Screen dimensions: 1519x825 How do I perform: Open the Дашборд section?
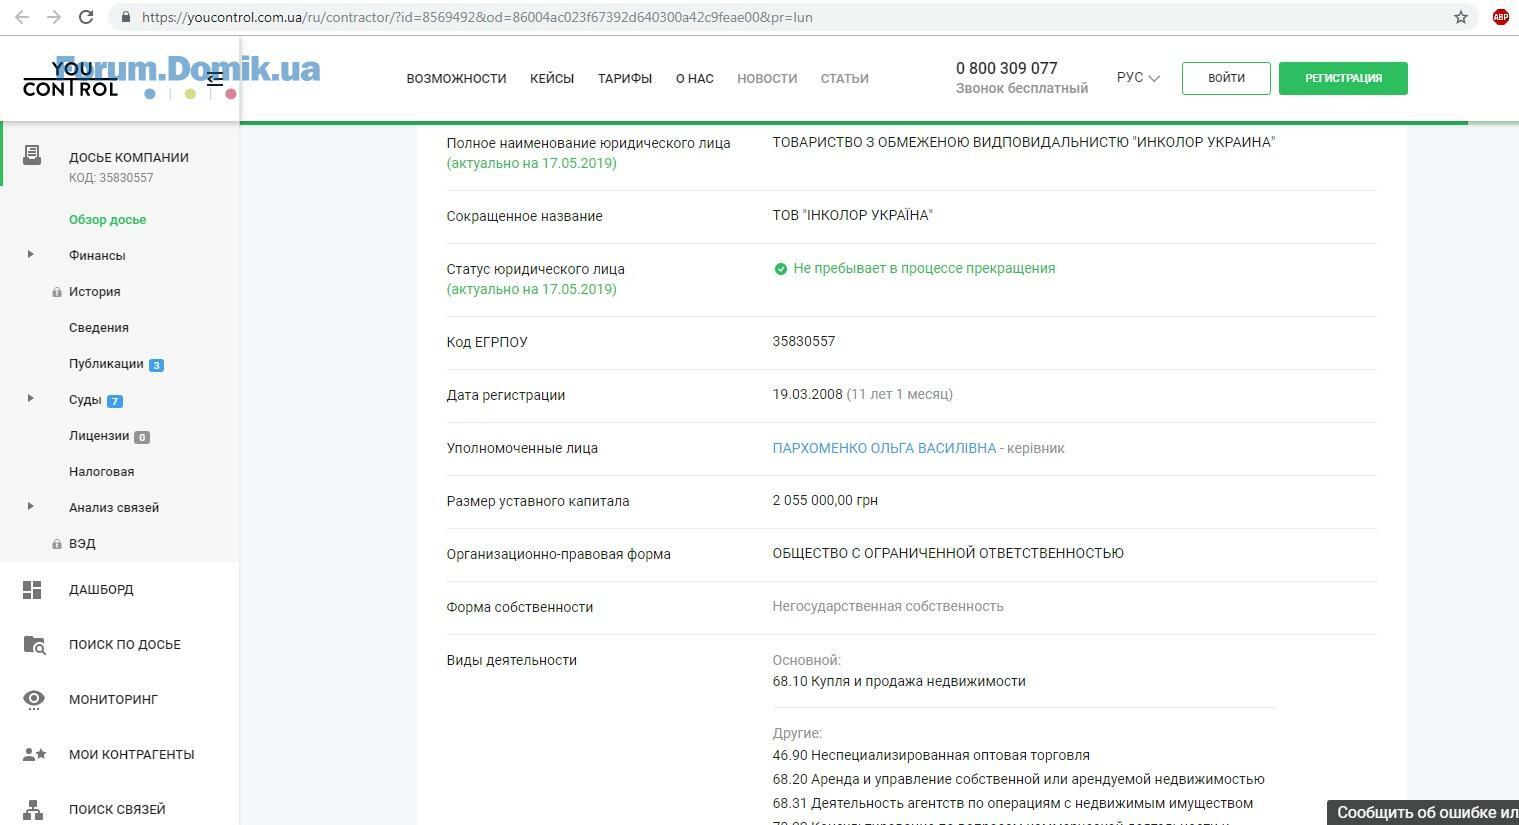(101, 590)
